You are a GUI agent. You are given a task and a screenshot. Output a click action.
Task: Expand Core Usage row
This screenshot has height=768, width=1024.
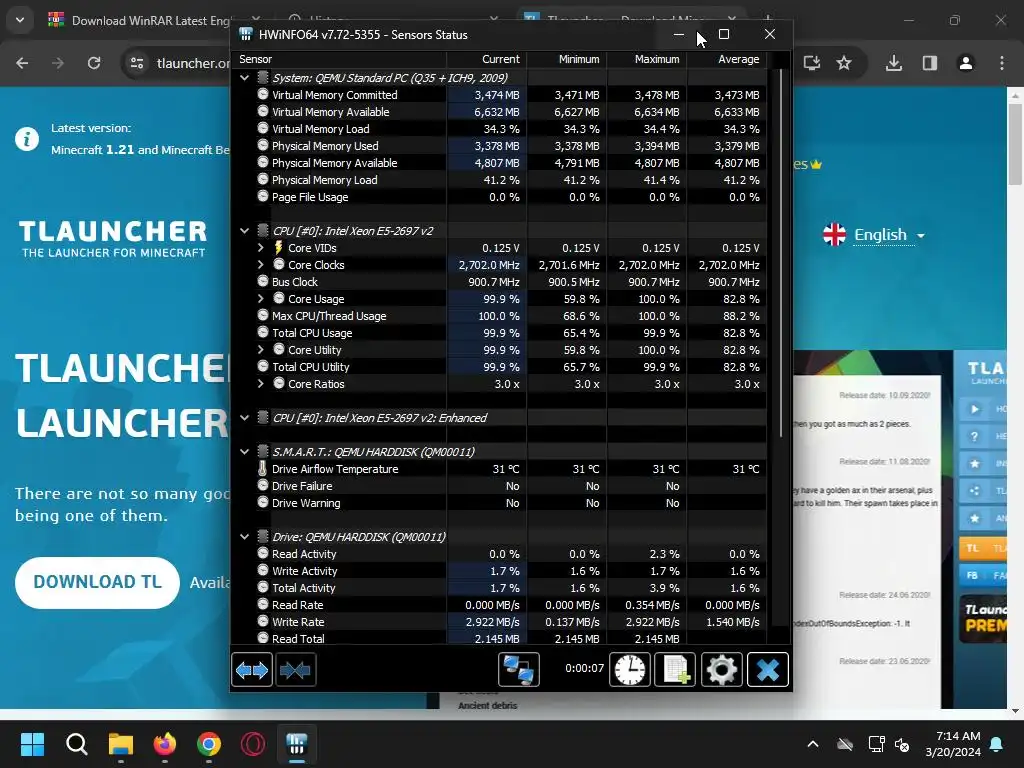coord(261,298)
